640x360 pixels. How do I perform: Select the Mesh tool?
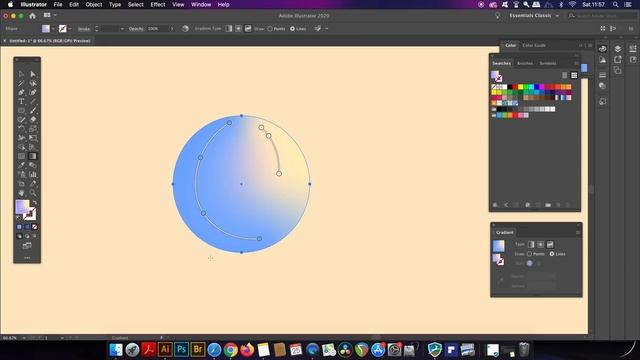21,156
